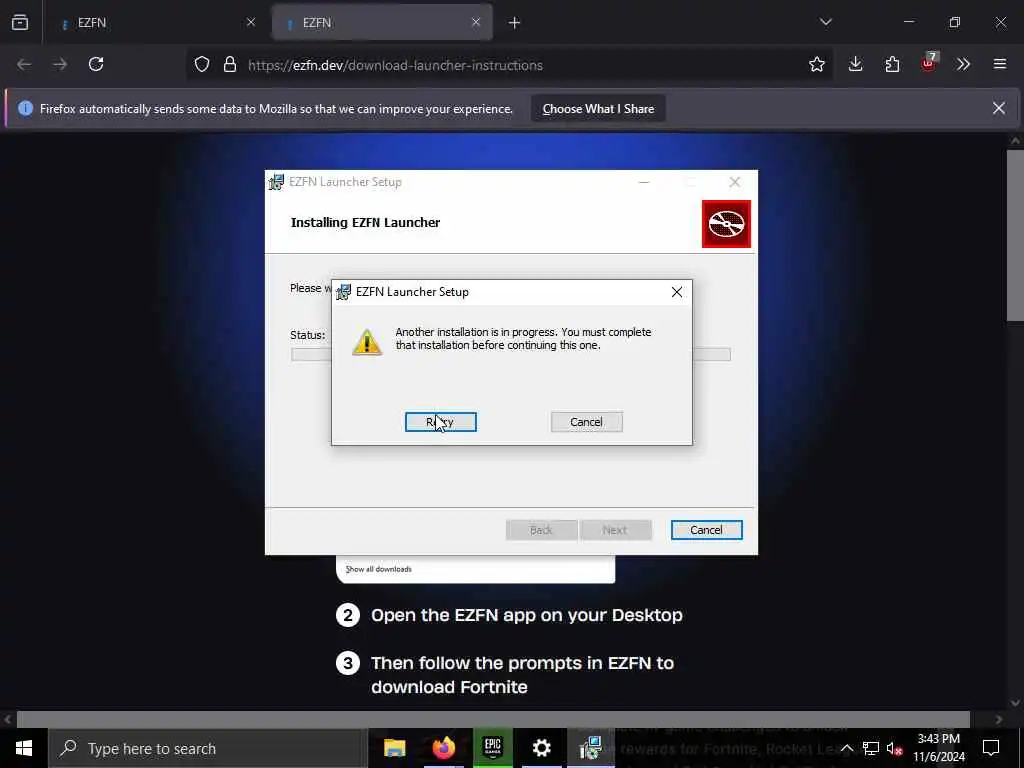Click the muted volume tray icon
The width and height of the screenshot is (1024, 768).
pos(894,748)
